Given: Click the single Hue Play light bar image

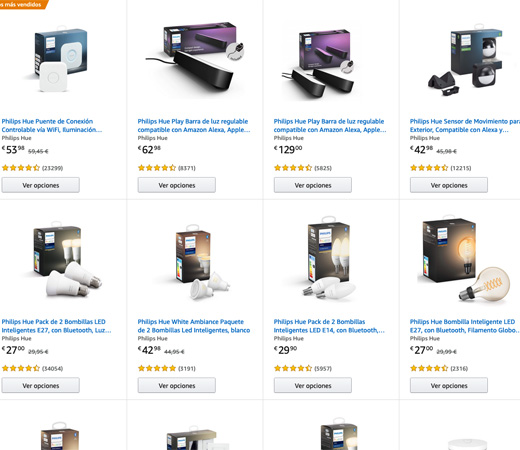Looking at the screenshot, I should (x=196, y=57).
